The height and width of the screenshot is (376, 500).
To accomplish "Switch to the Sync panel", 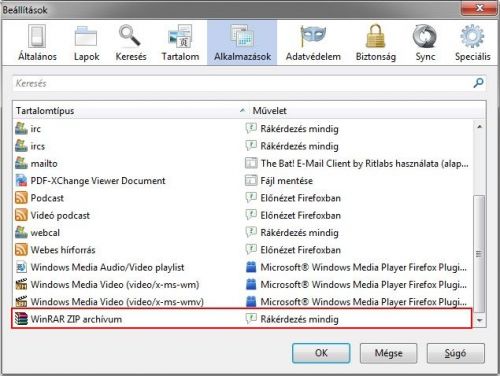I will click(x=425, y=43).
